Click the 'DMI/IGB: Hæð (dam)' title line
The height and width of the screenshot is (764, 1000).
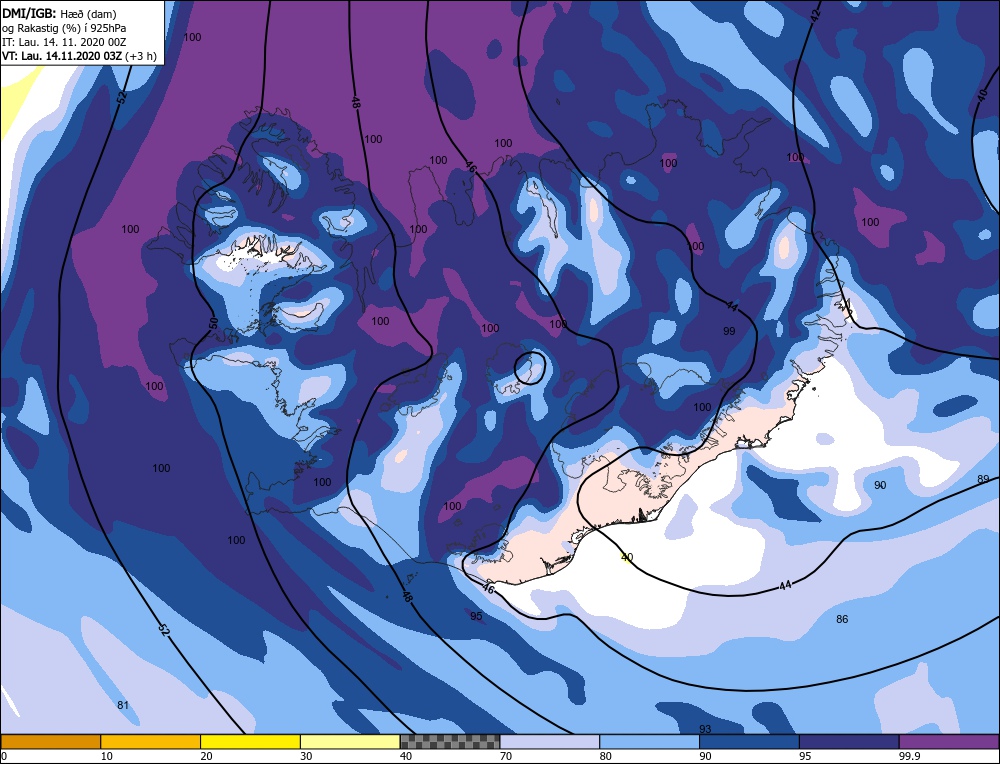59,13
